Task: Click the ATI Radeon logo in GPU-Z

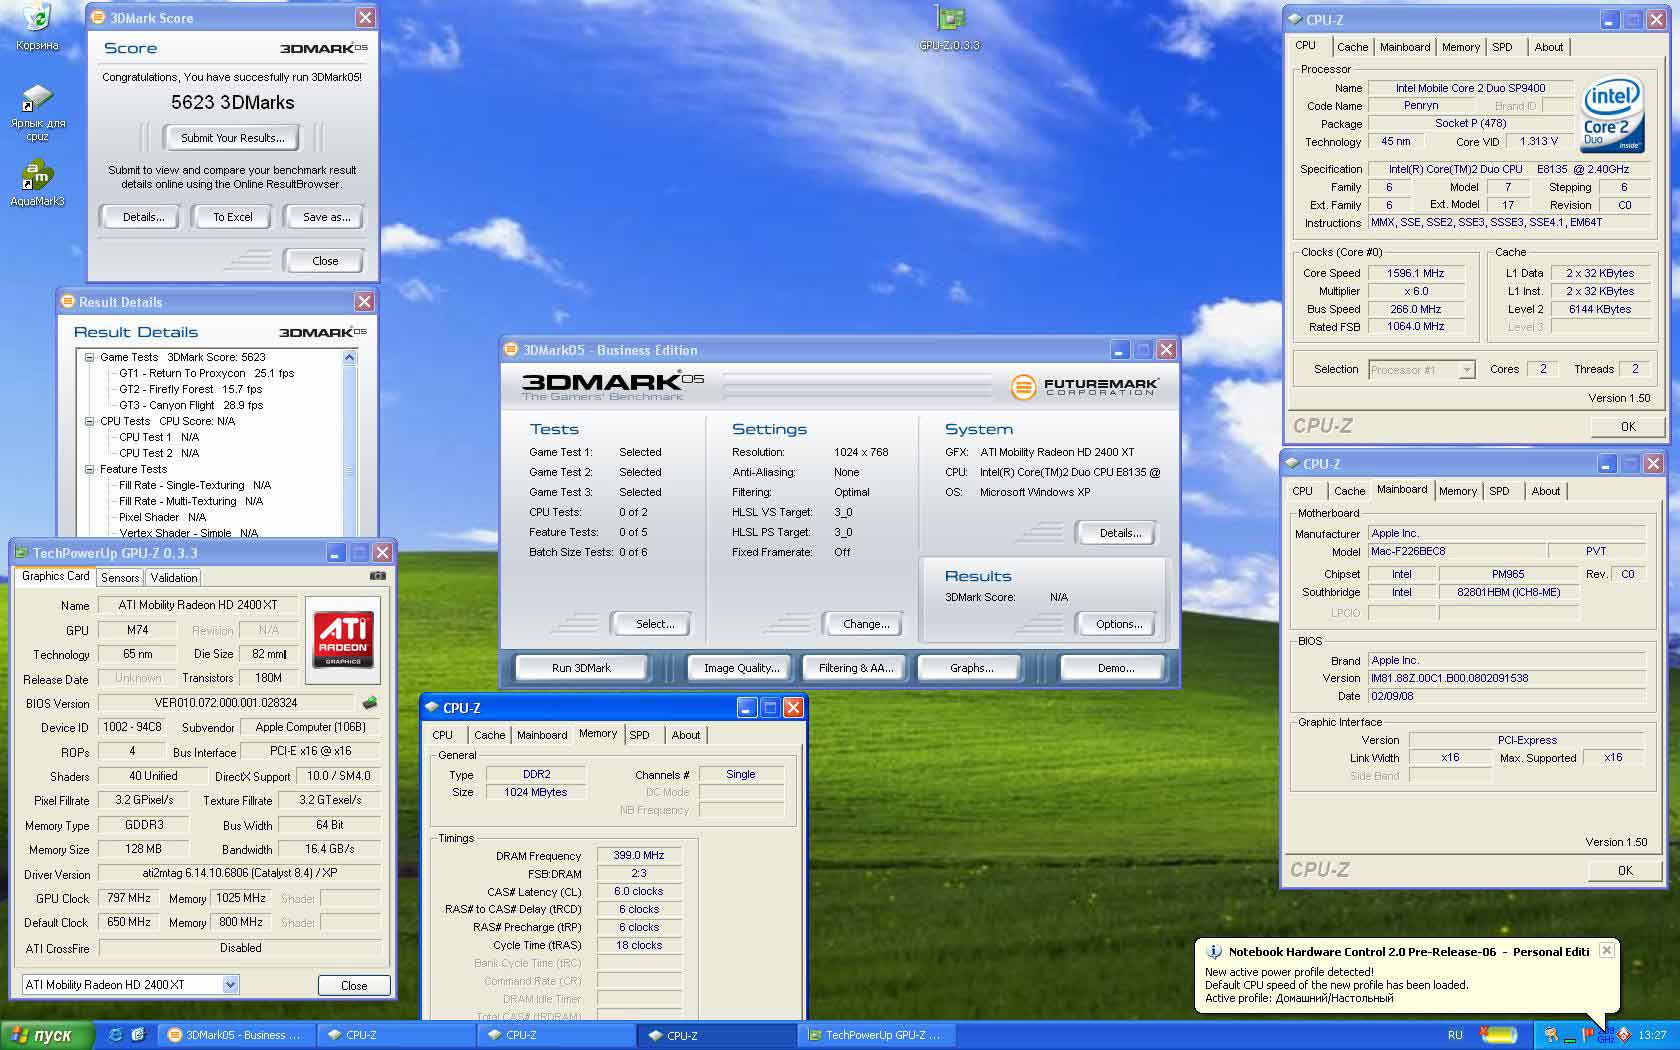Action: 342,639
